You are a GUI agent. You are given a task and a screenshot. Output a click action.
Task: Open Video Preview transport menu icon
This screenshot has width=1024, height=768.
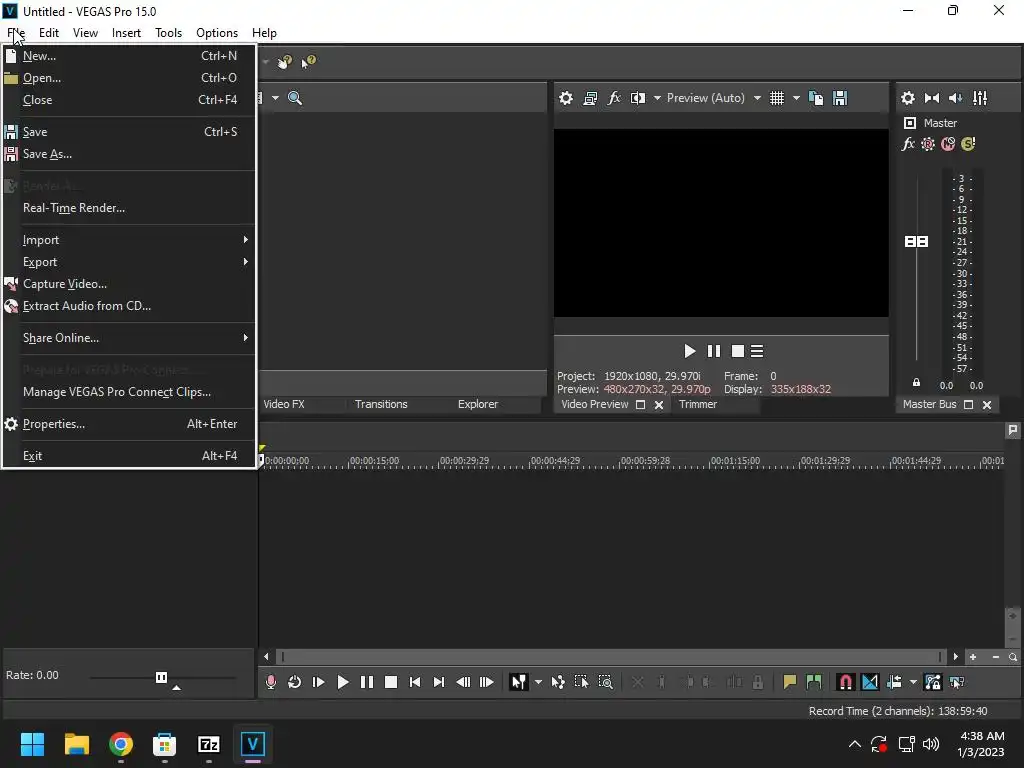tap(757, 351)
